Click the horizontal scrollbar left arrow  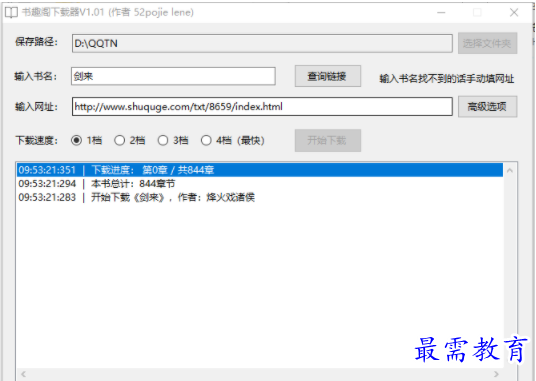click(23, 374)
